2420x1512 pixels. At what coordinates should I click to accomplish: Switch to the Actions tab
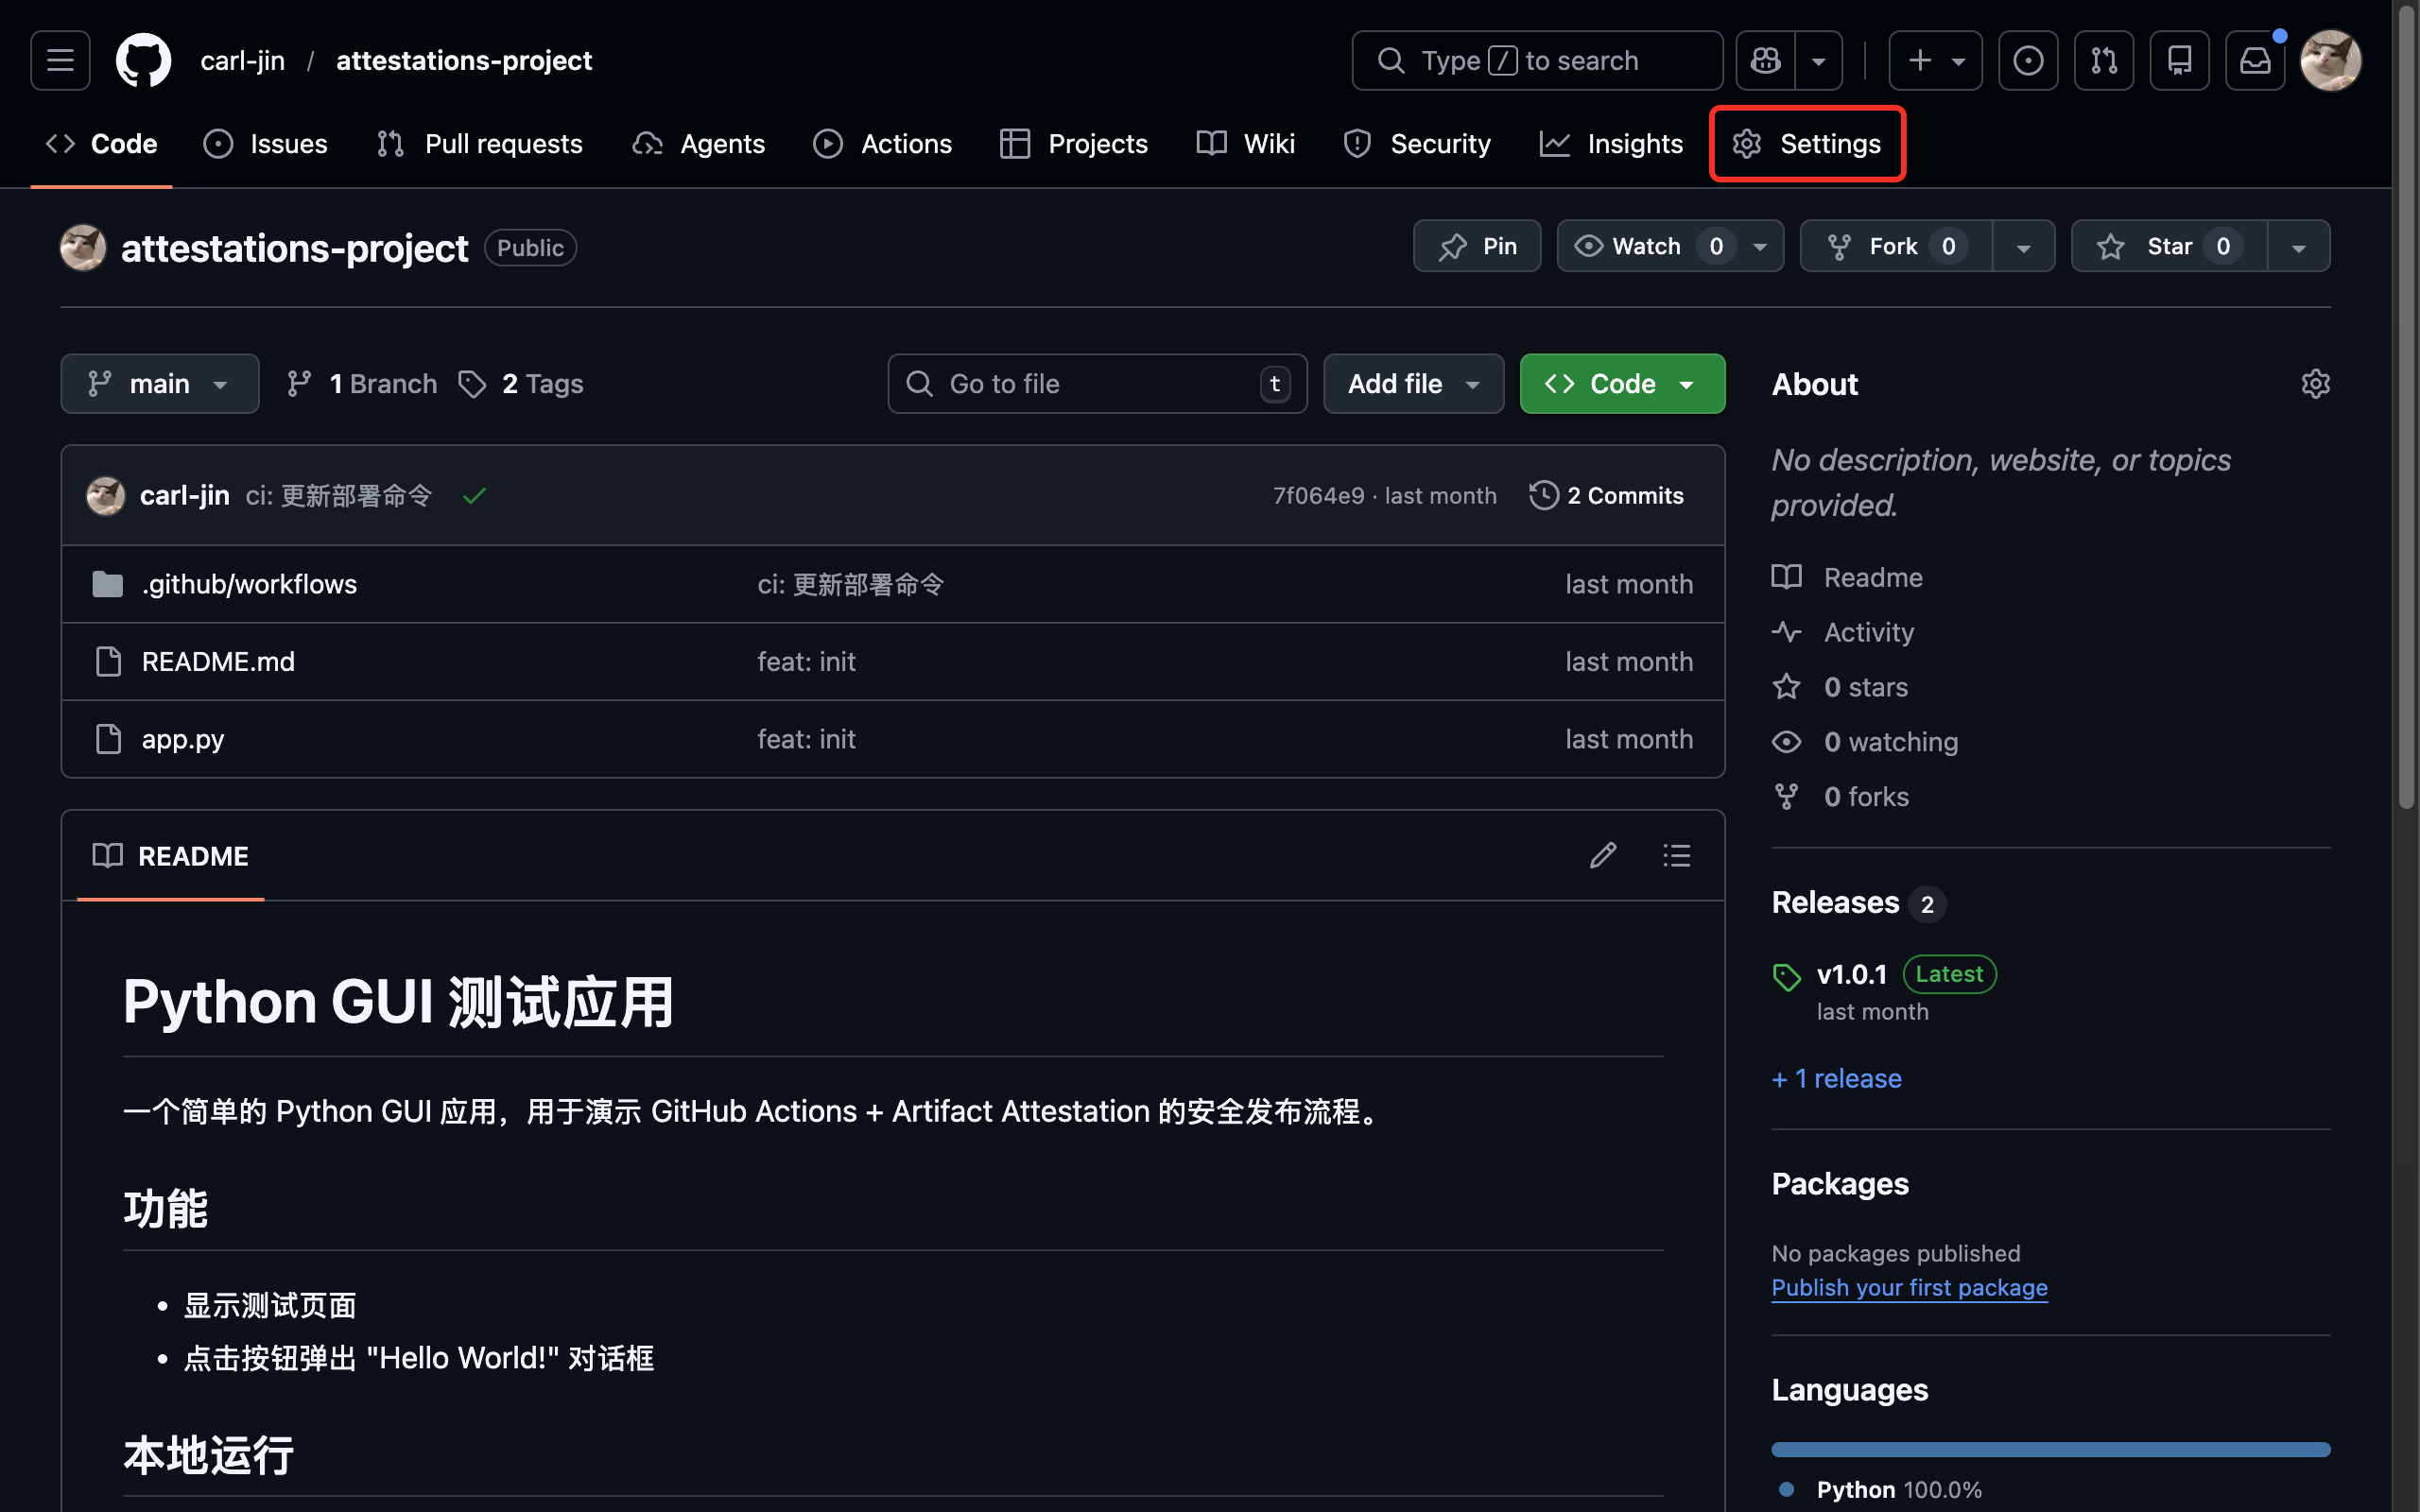(x=883, y=143)
